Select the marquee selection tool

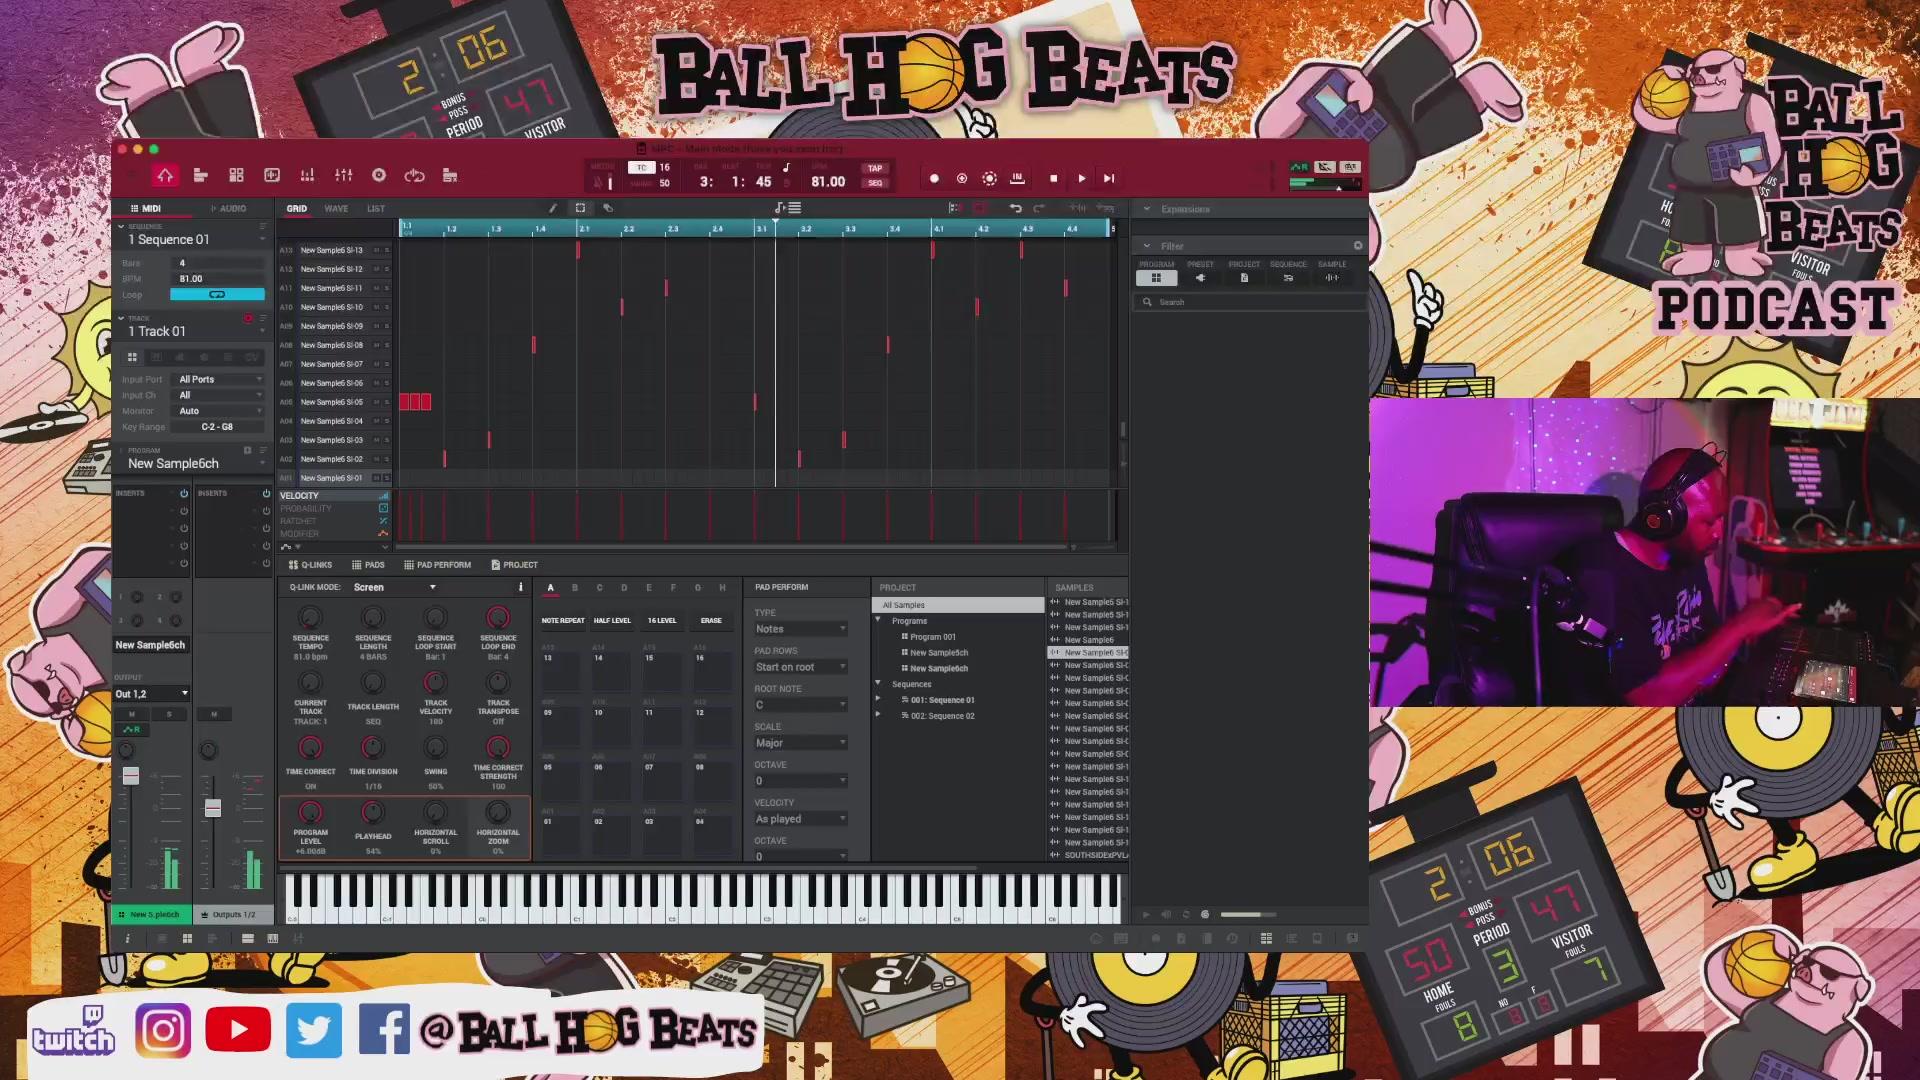tap(580, 208)
